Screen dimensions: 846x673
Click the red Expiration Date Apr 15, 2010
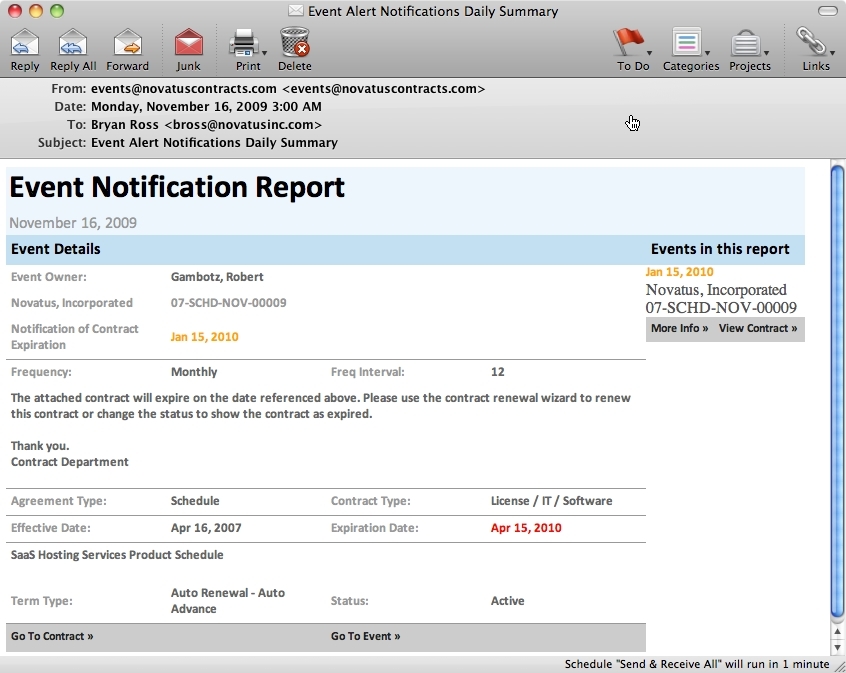526,528
